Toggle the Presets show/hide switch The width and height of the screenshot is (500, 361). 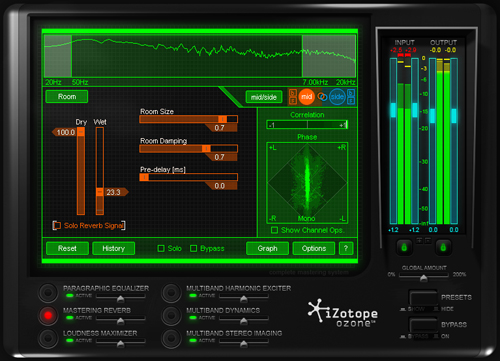[423, 298]
